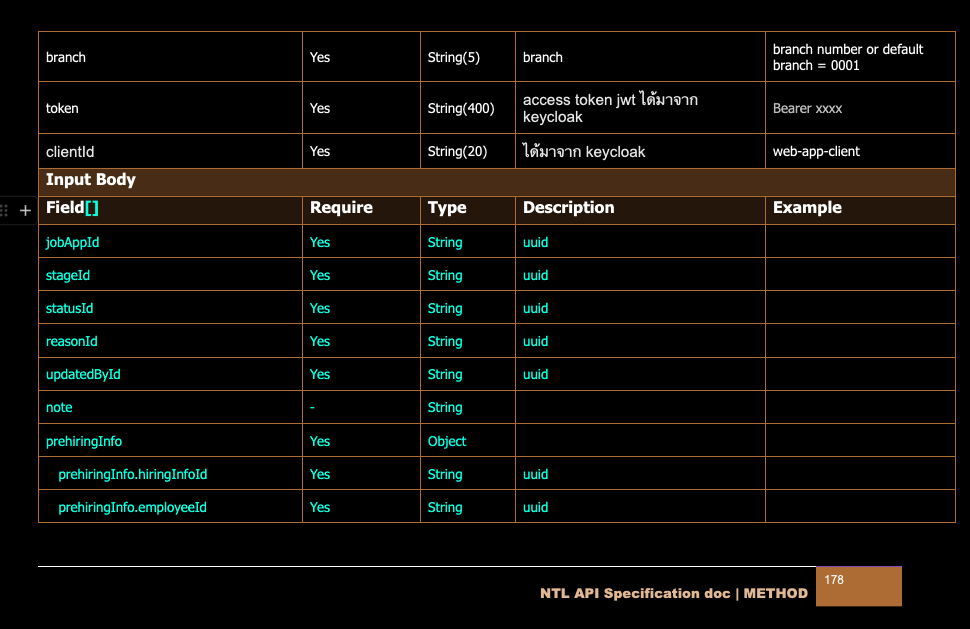The width and height of the screenshot is (970, 629).
Task: Select the reasonId field name
Action: (71, 341)
